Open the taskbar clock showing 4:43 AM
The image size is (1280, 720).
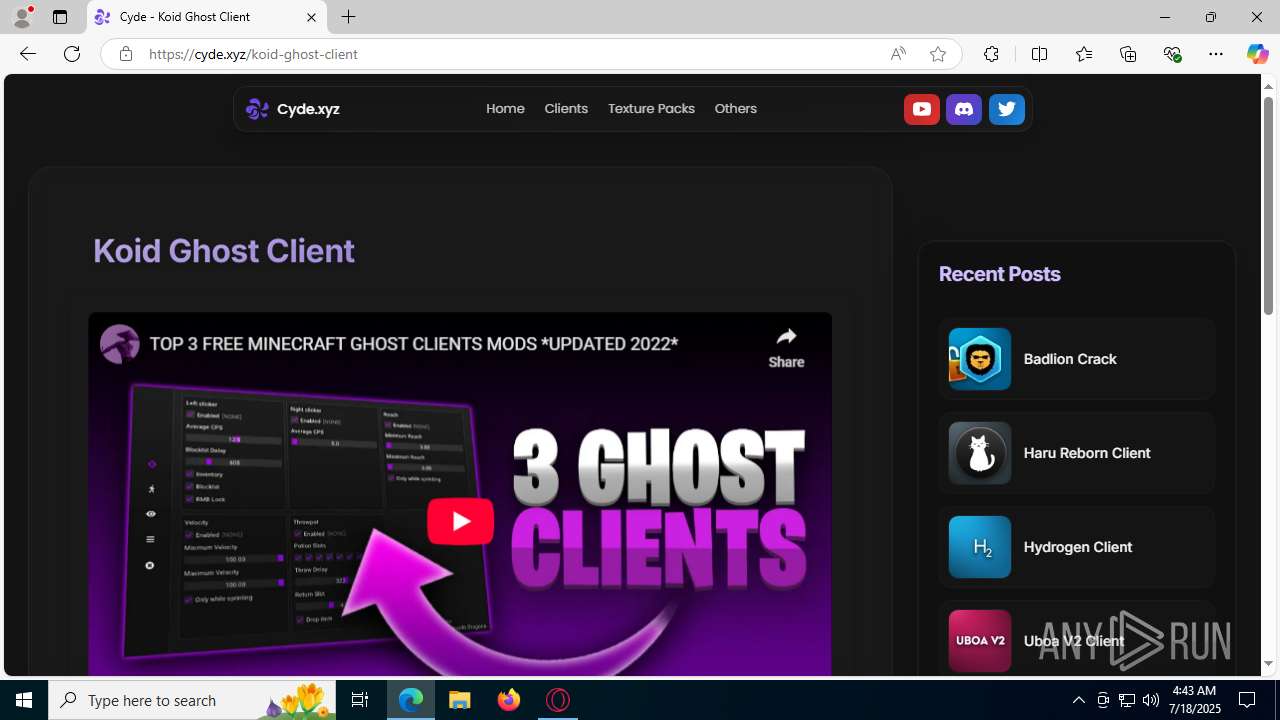1194,700
